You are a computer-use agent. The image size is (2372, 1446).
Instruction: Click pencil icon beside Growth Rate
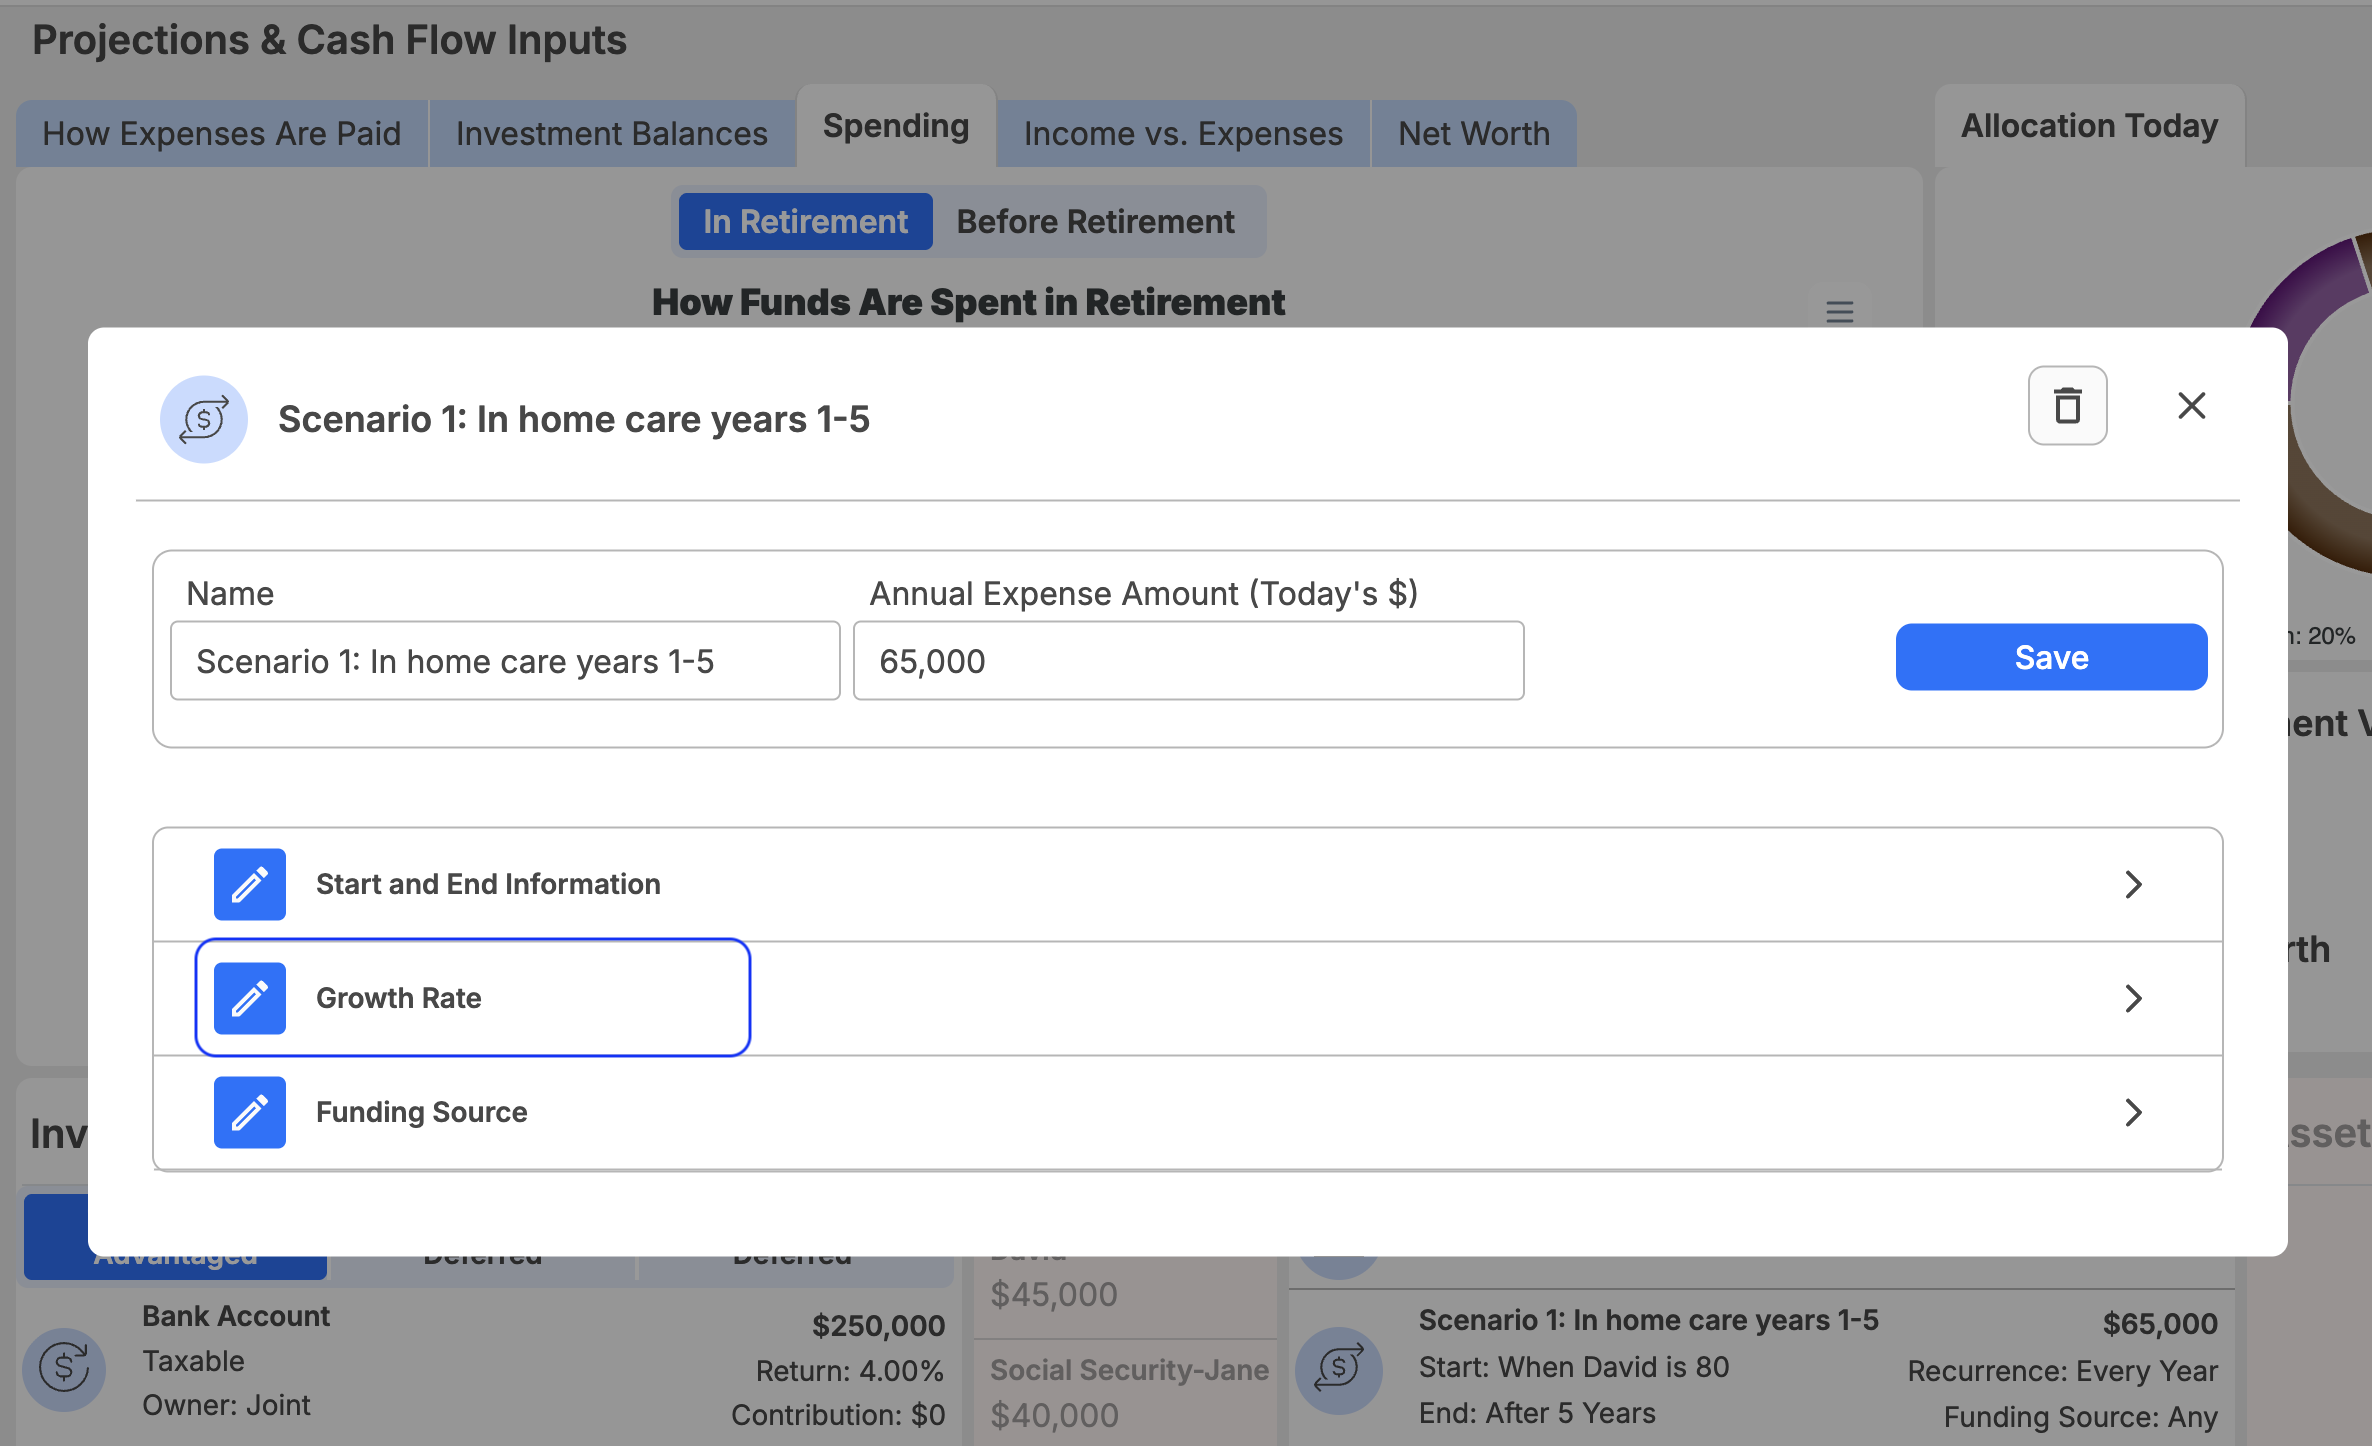pos(250,998)
